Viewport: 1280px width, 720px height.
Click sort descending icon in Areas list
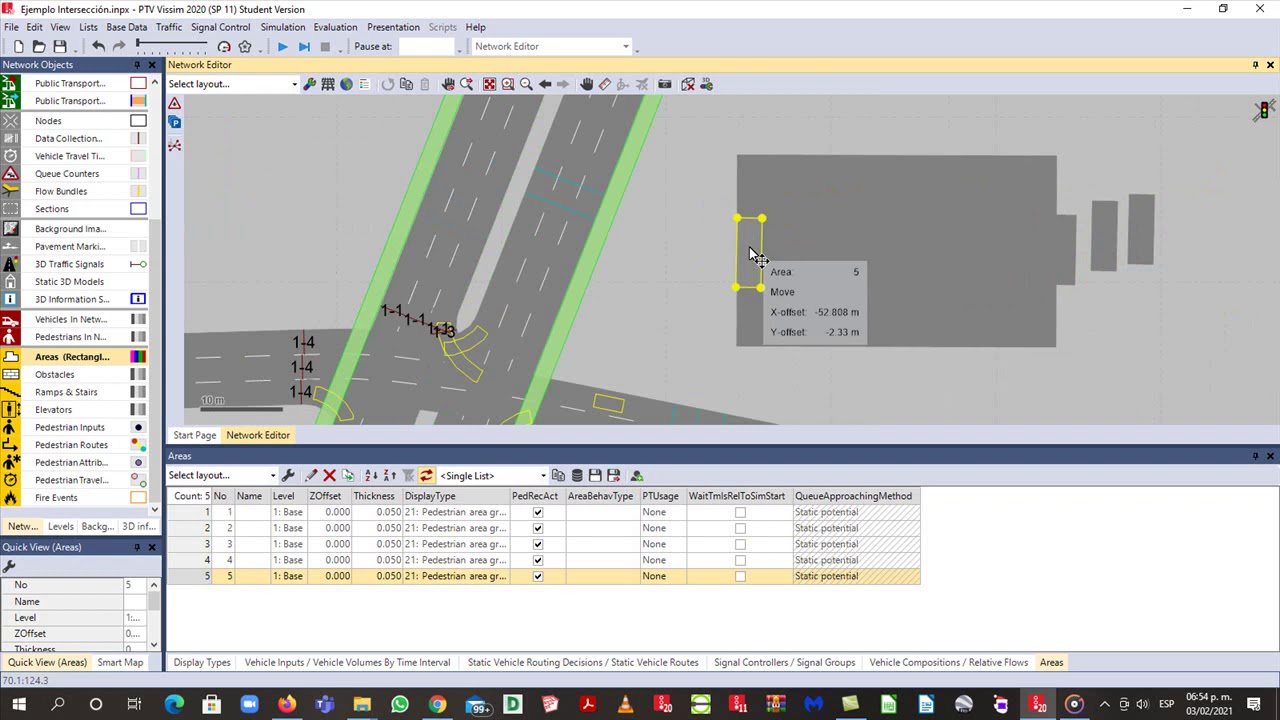coord(390,476)
